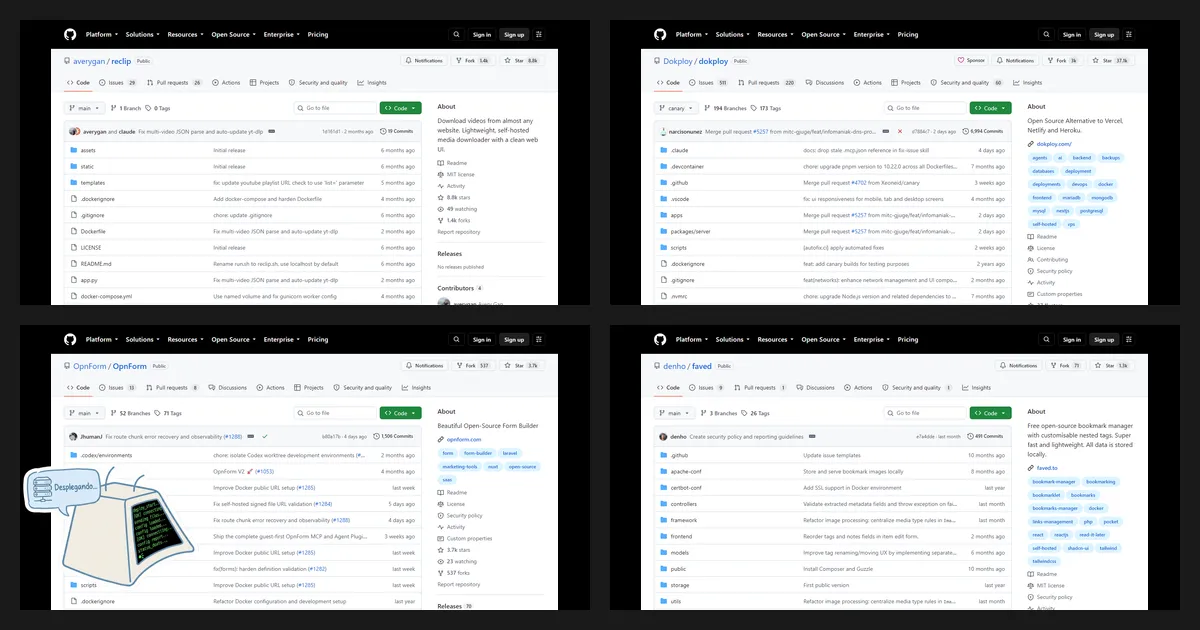Click the heart Sponsor icon in dokploy
Image resolution: width=1200 pixels, height=630 pixels.
click(x=961, y=61)
